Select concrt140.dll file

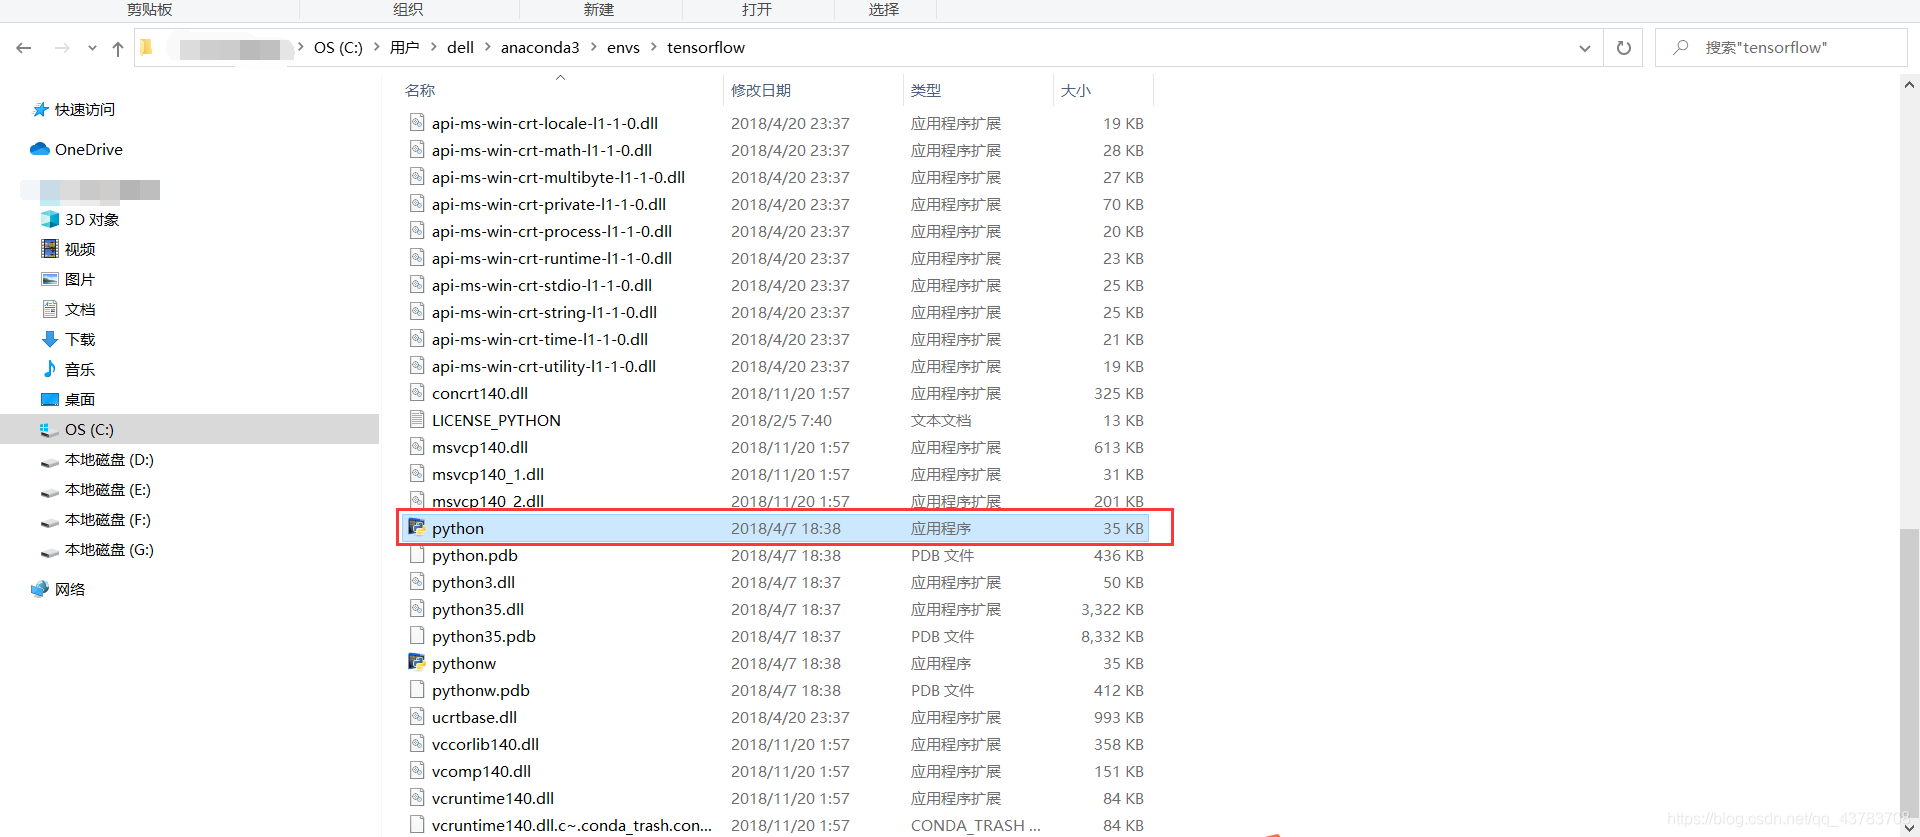[x=480, y=393]
